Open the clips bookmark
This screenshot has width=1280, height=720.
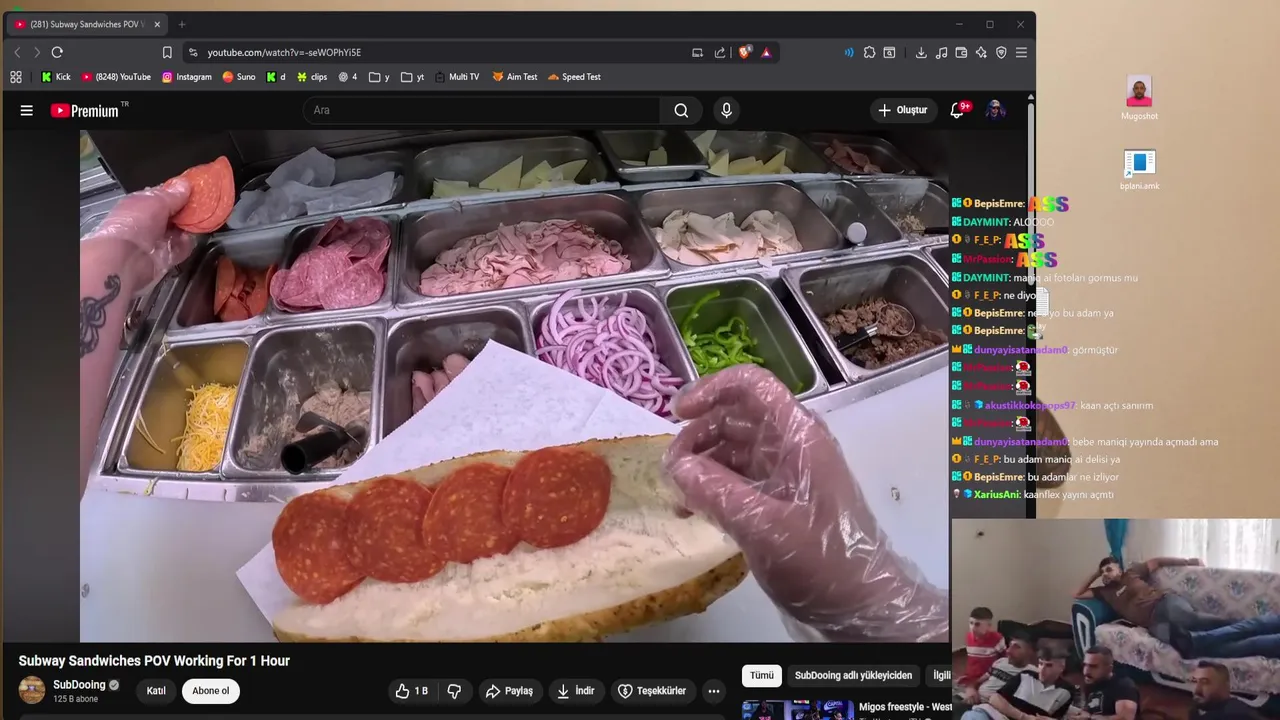(311, 76)
